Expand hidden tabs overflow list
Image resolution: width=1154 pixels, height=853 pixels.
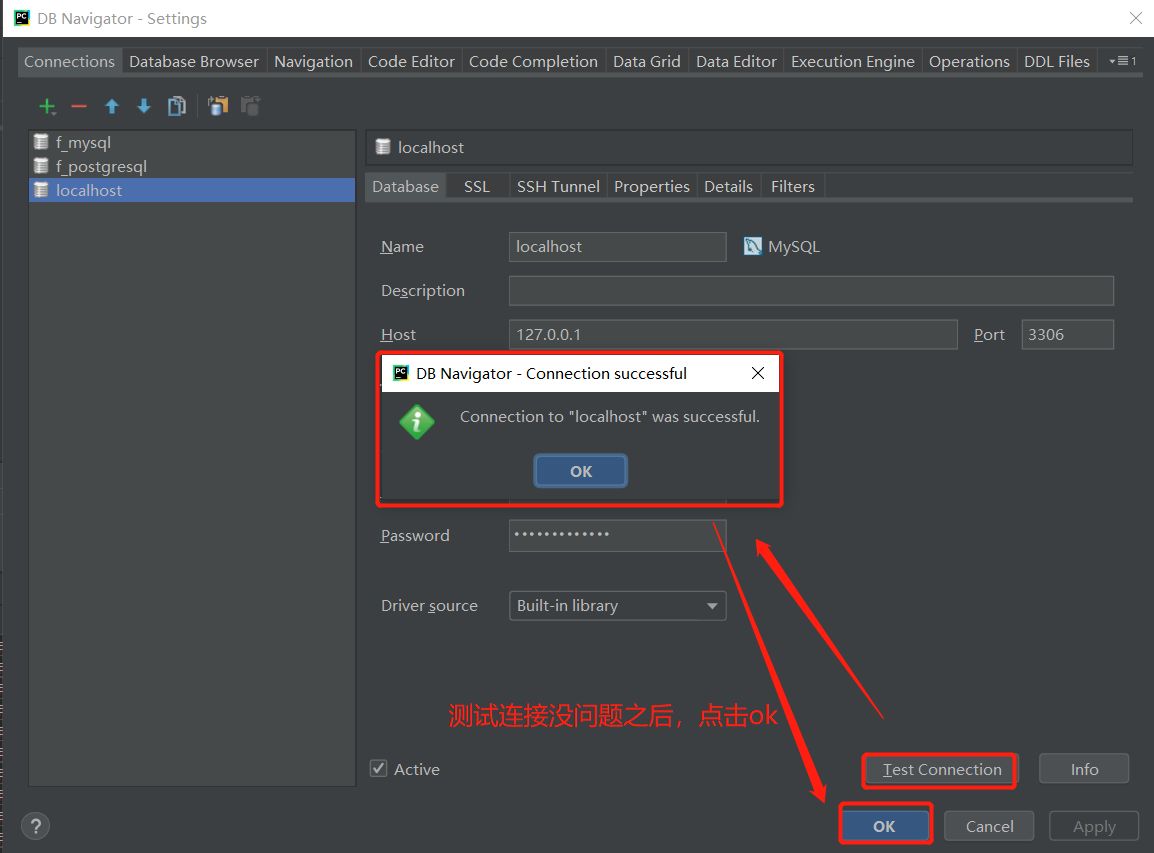(x=1122, y=61)
